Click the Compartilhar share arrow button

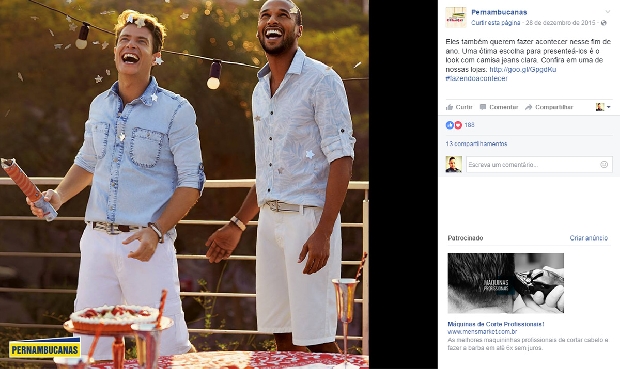click(549, 107)
